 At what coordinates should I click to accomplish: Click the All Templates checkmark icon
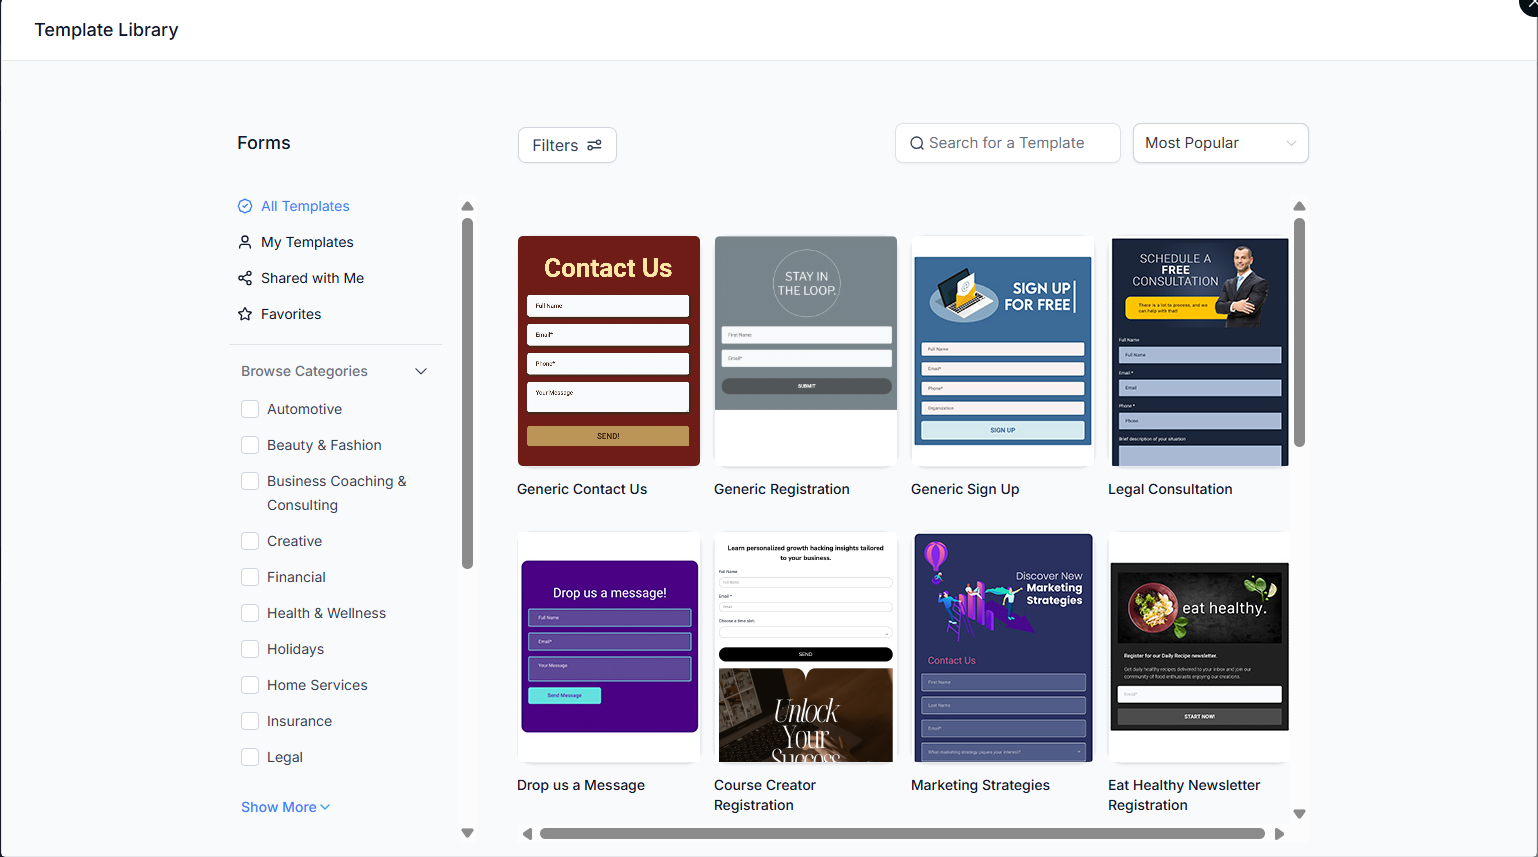tap(245, 206)
